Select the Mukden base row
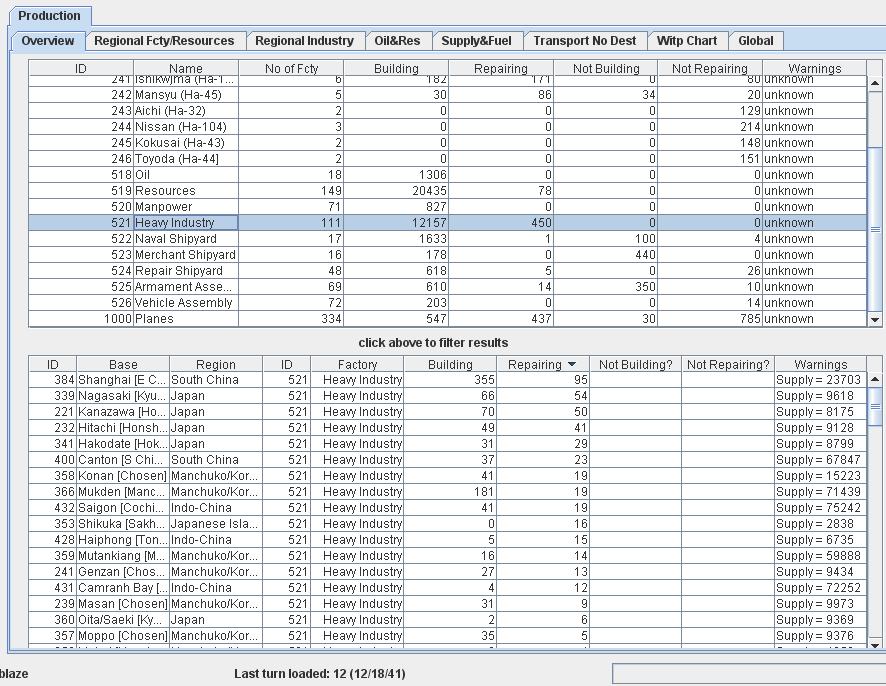This screenshot has width=886, height=686. pyautogui.click(x=447, y=492)
